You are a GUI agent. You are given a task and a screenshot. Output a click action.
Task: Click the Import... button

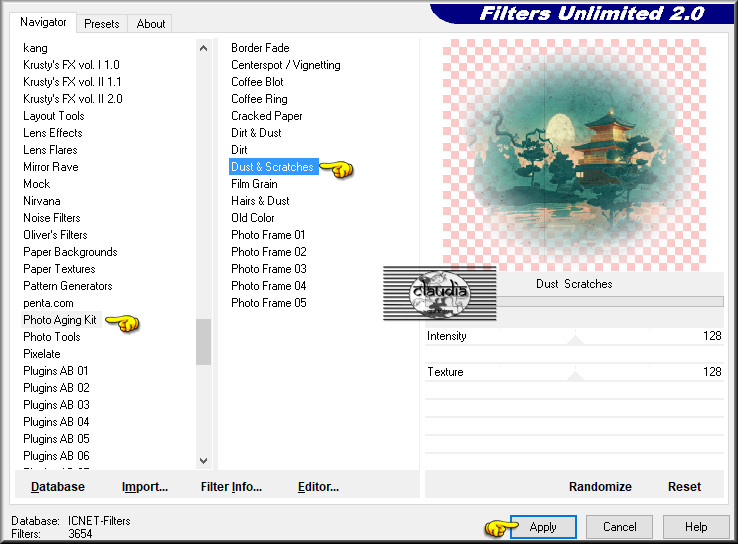(144, 487)
